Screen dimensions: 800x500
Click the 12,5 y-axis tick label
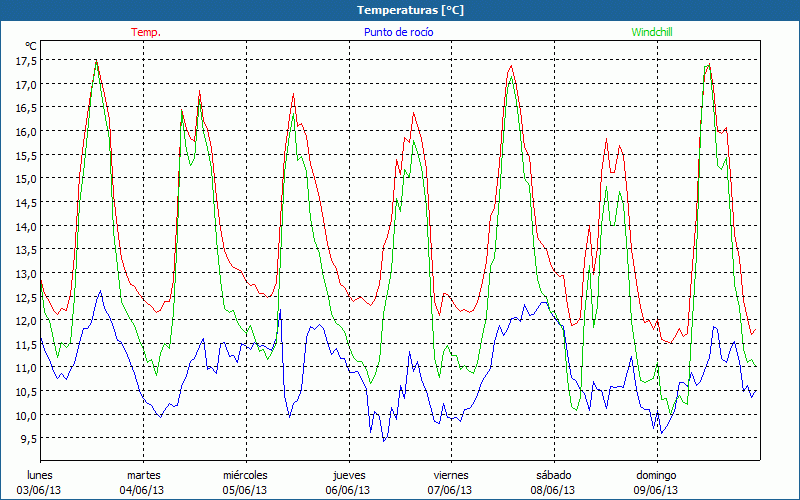tap(26, 296)
